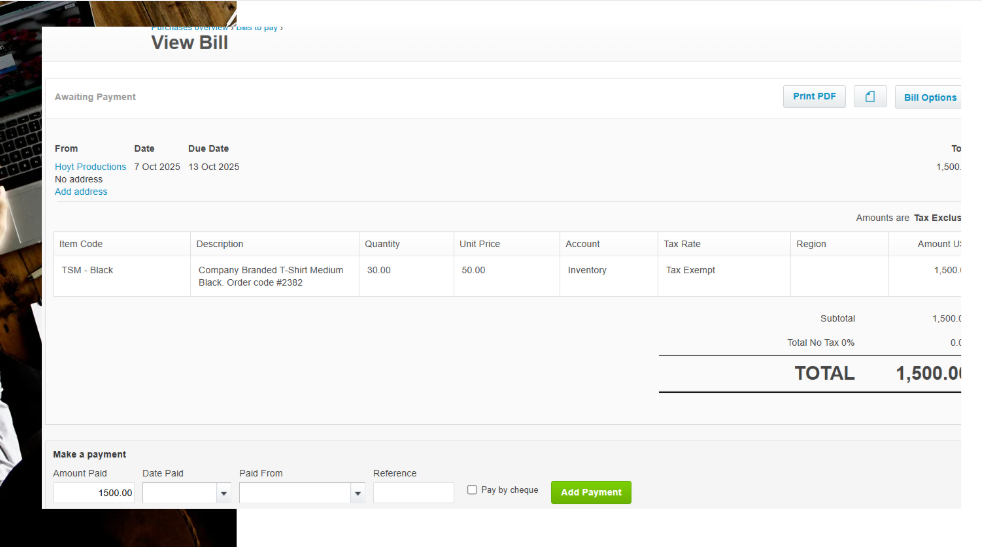Viewport: 982px width, 547px height.
Task: Click the green Add Payment button
Action: coord(591,492)
